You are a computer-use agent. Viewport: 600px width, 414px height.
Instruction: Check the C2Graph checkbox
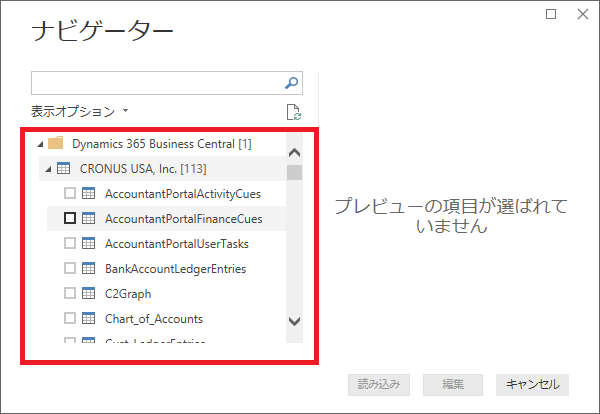pyautogui.click(x=70, y=293)
